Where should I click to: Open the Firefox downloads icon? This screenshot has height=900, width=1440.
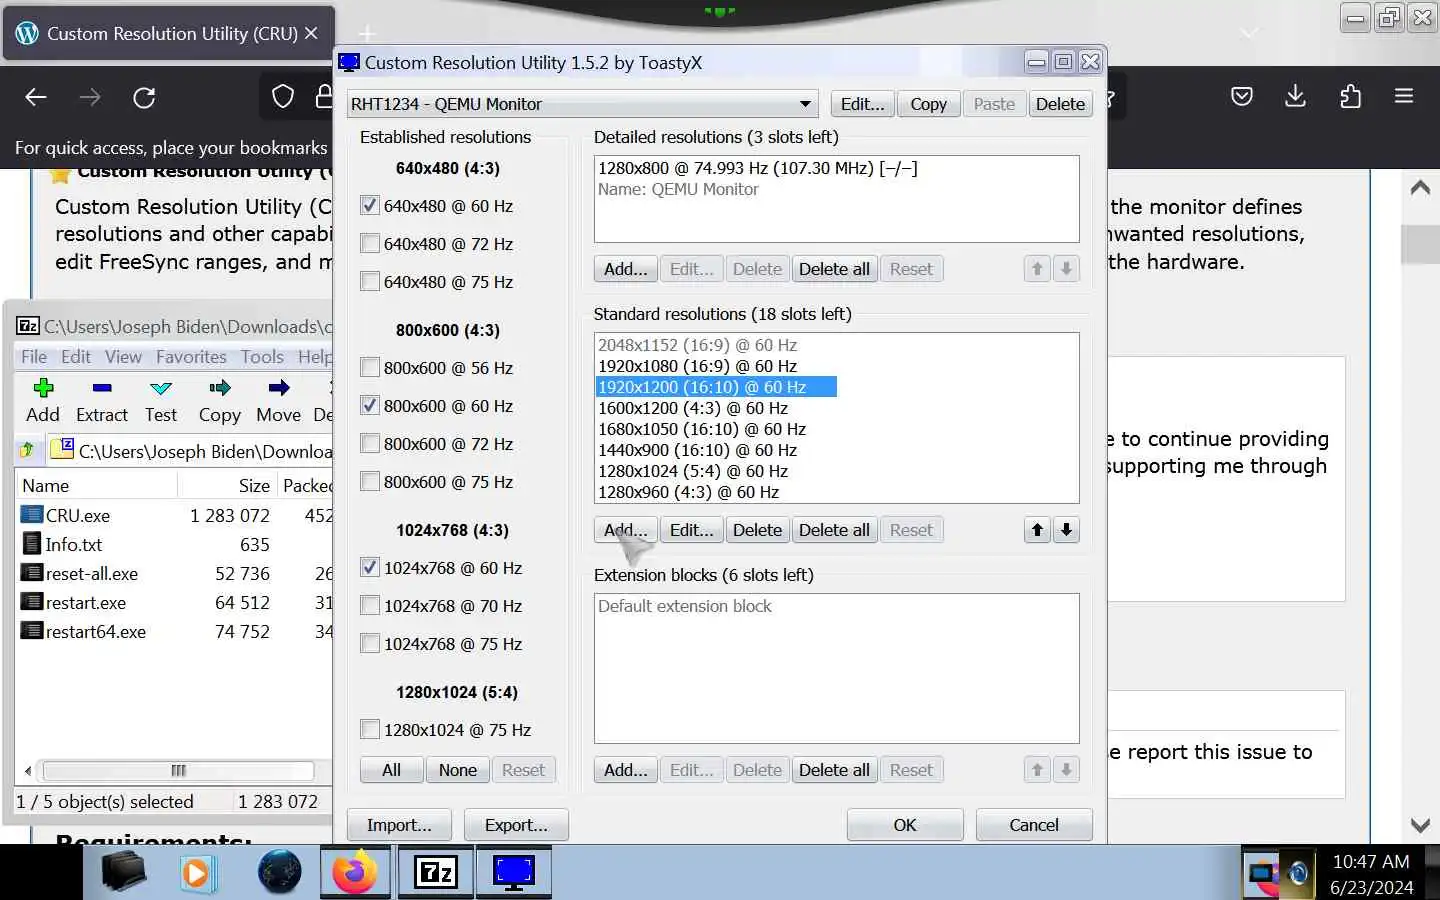pos(1295,97)
